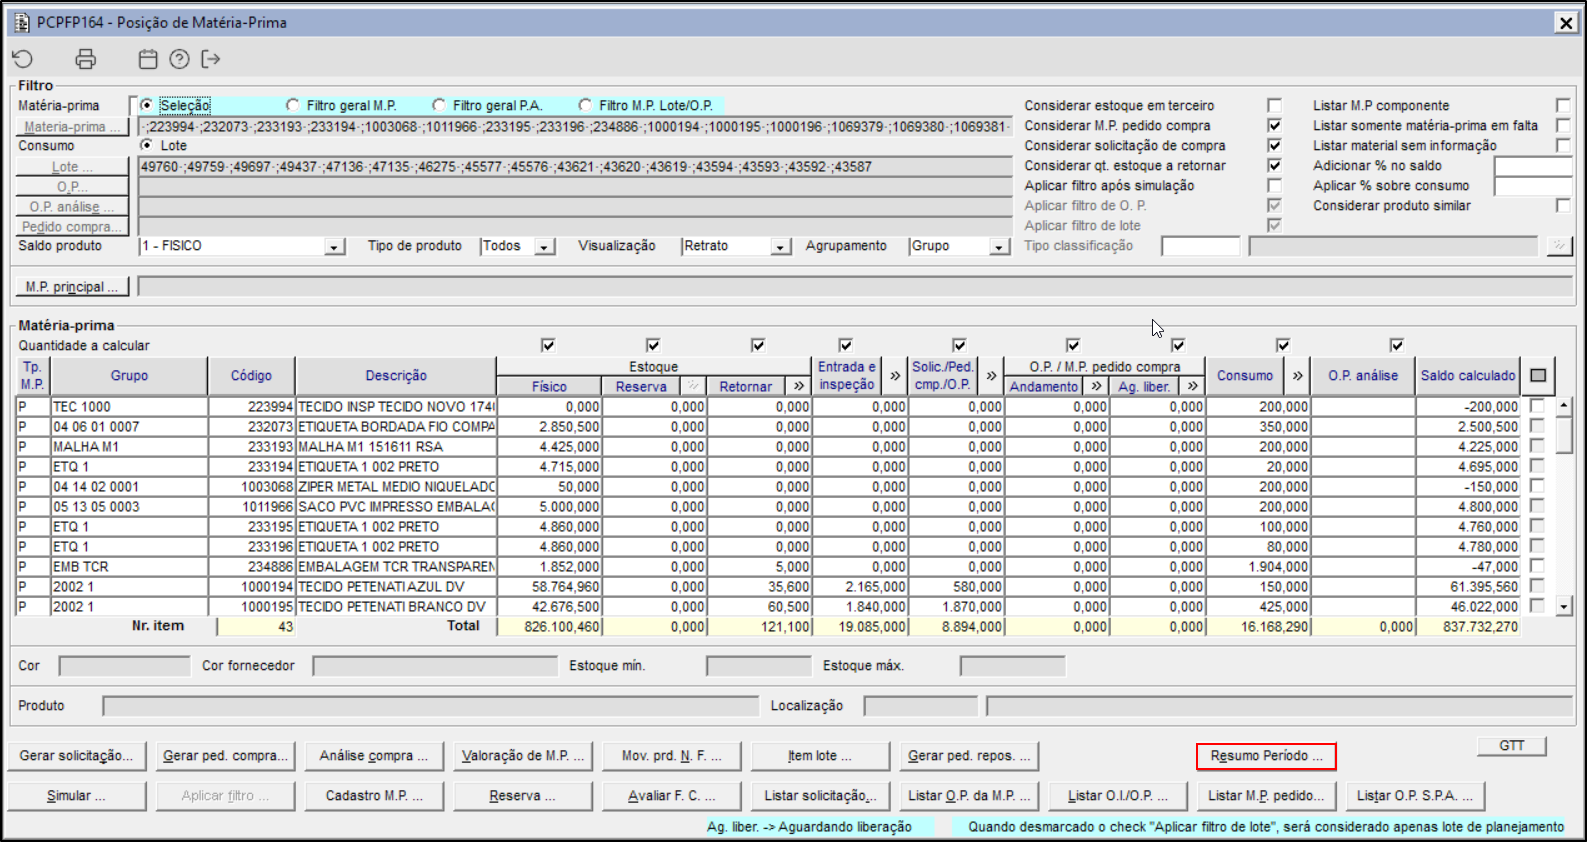Click the expand arrows next to Consumo column
This screenshot has width=1587, height=842.
coord(1297,376)
